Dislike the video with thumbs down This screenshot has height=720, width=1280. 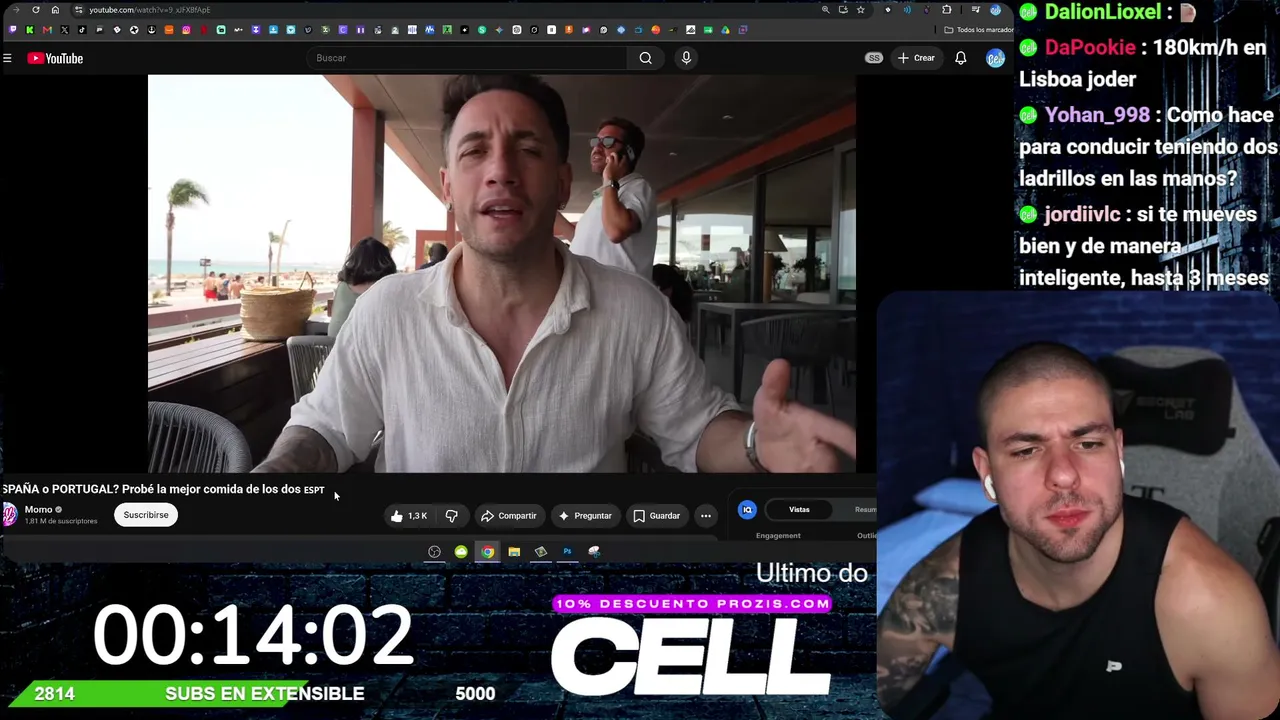451,516
